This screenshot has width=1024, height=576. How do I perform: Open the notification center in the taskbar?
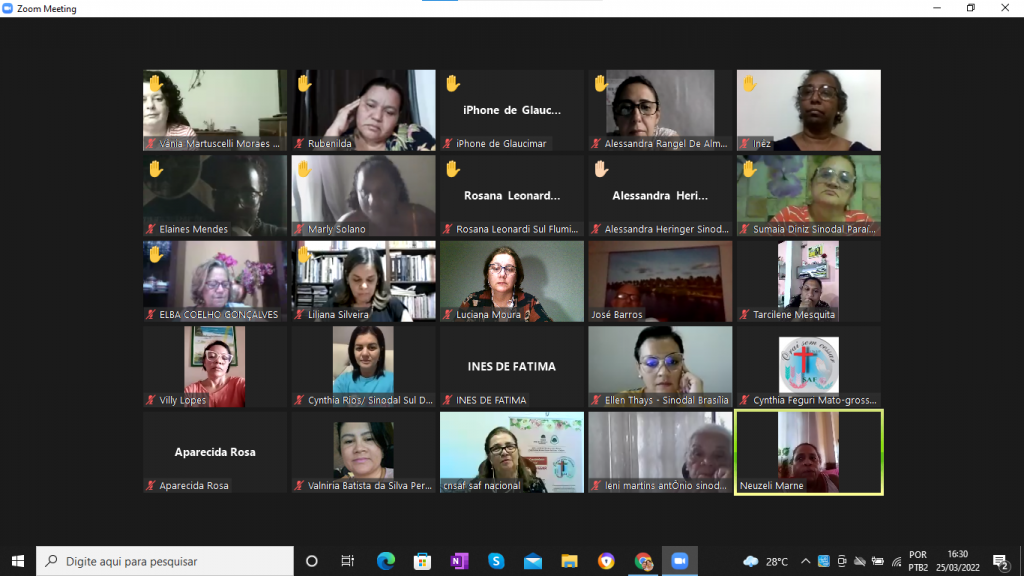pos(1000,561)
